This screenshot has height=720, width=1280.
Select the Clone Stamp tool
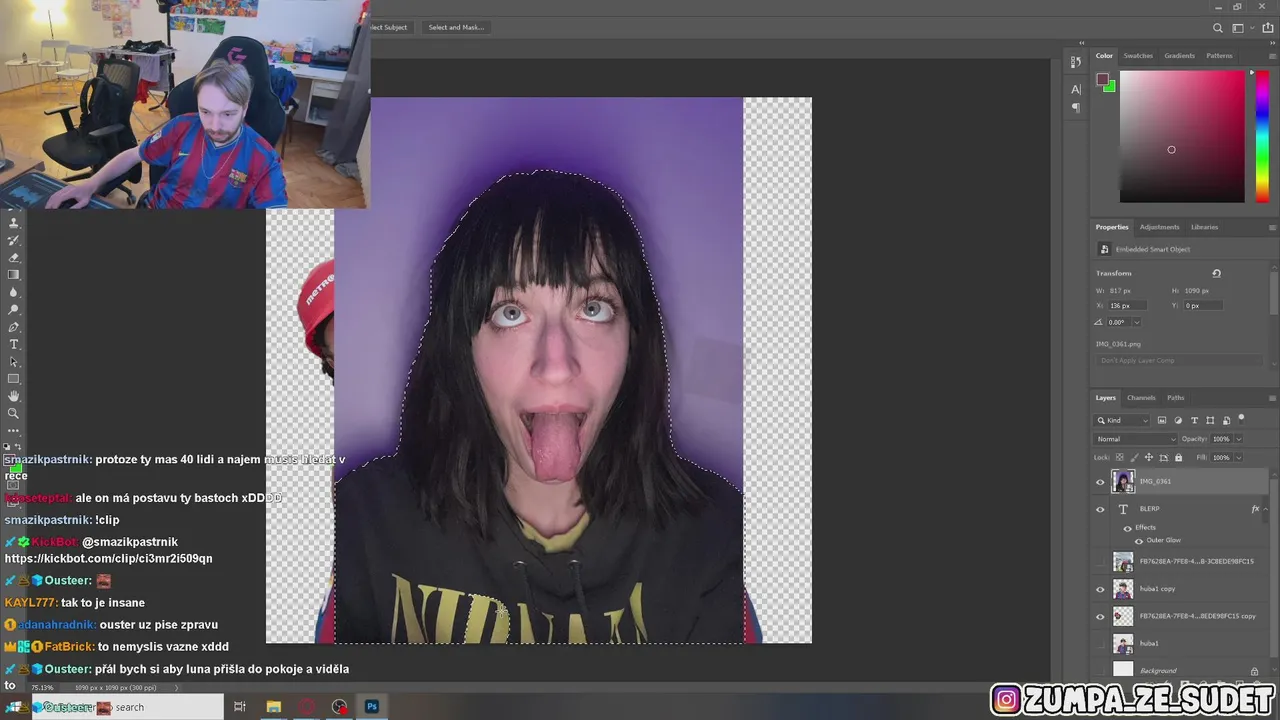[x=14, y=223]
